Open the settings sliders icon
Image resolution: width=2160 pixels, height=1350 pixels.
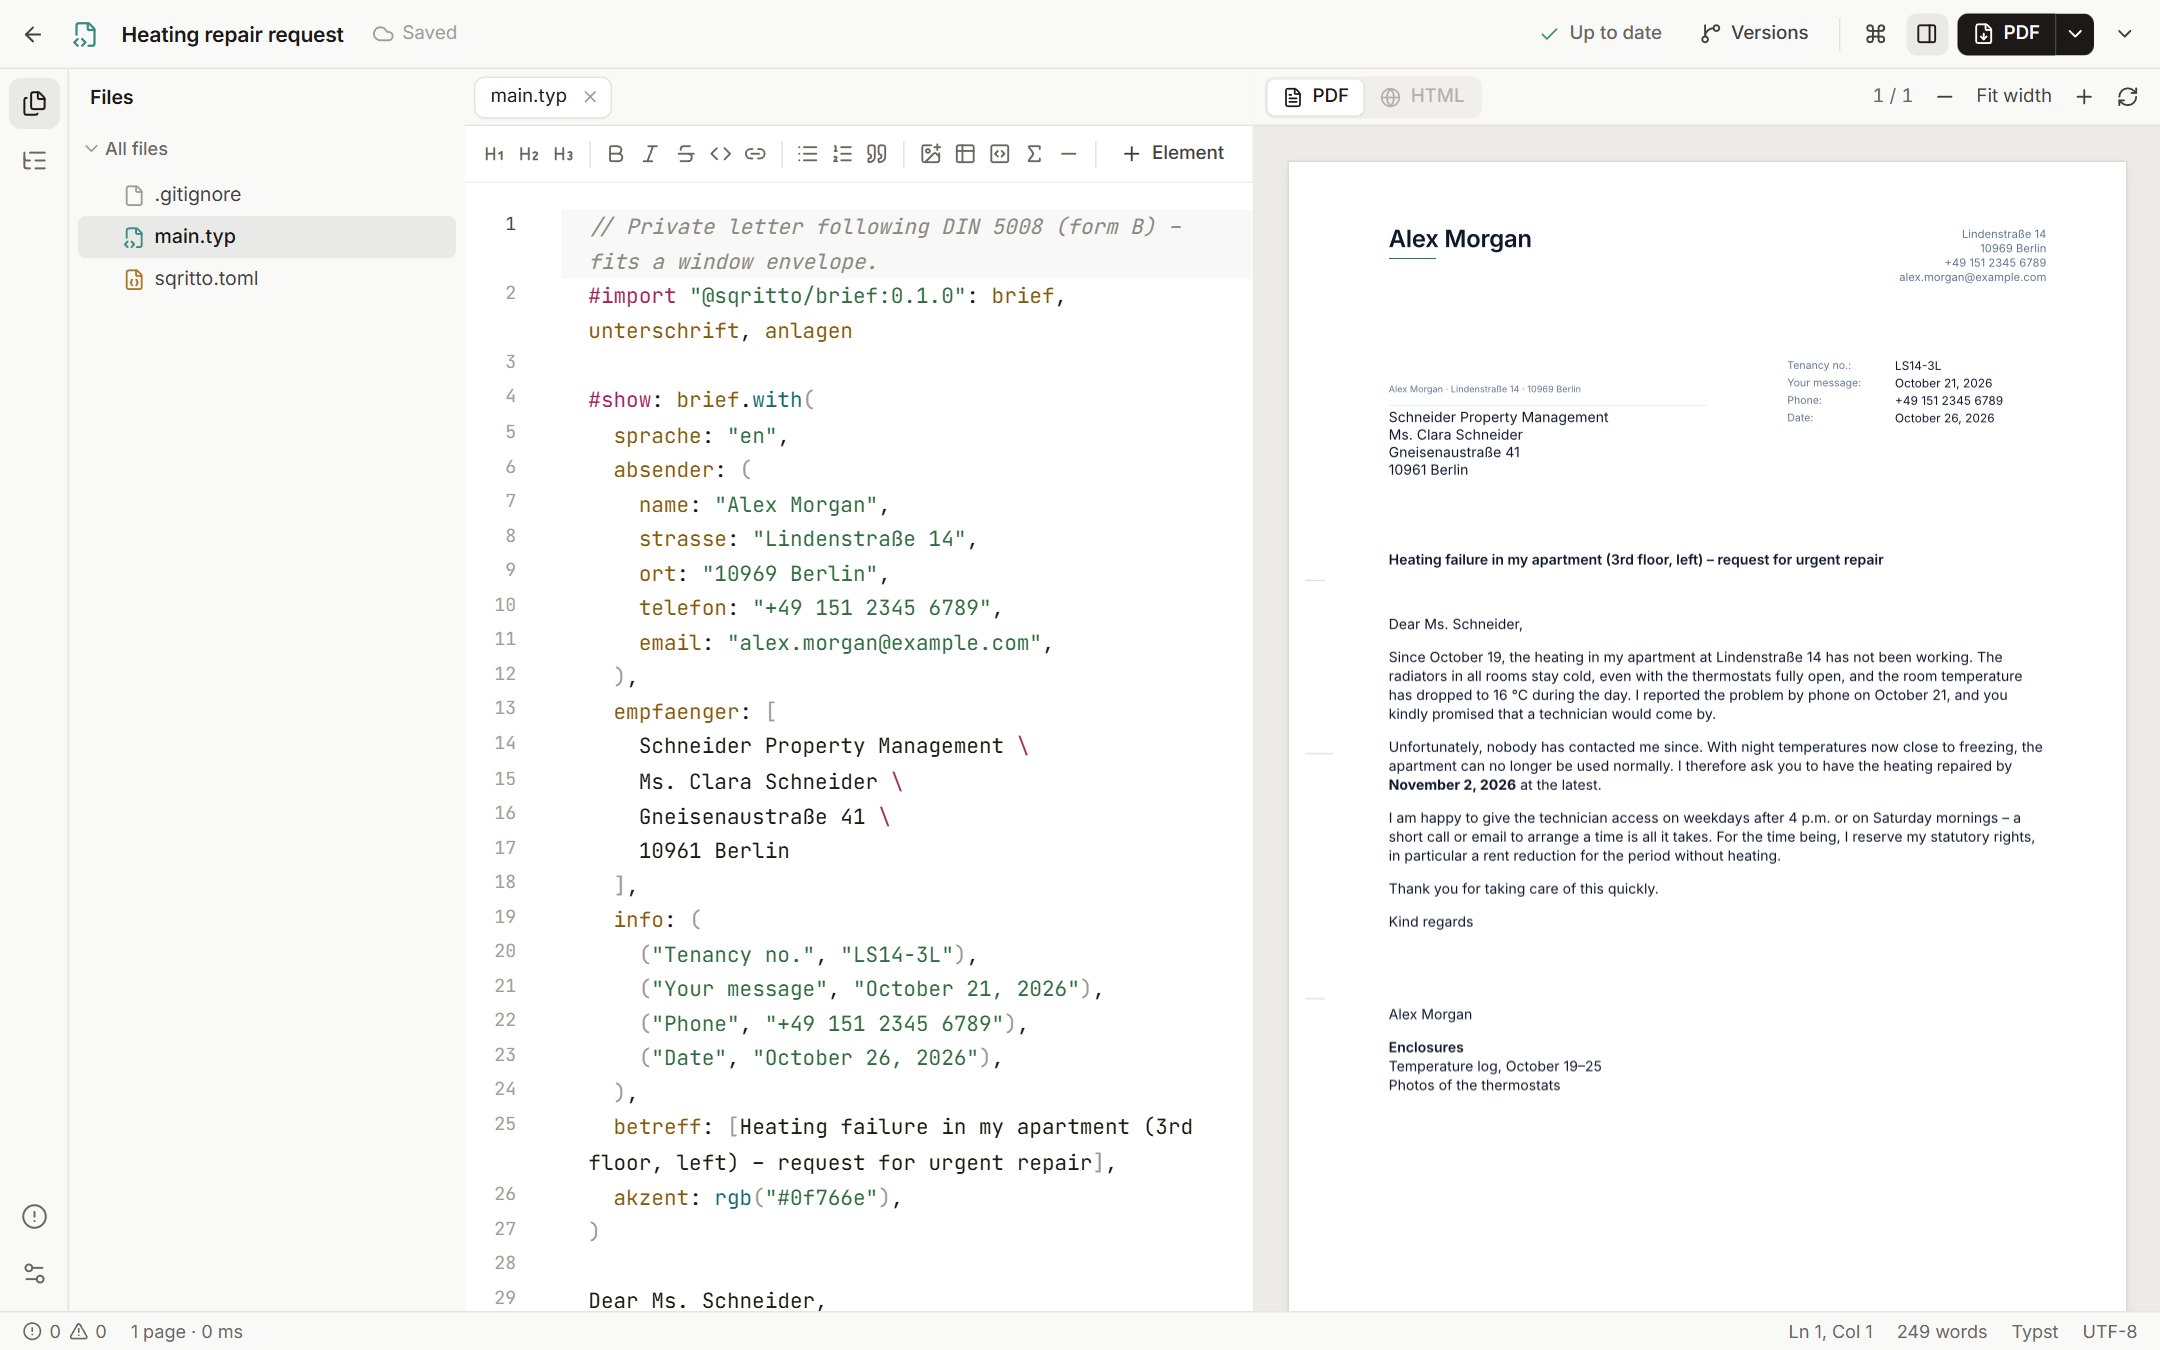click(34, 1273)
